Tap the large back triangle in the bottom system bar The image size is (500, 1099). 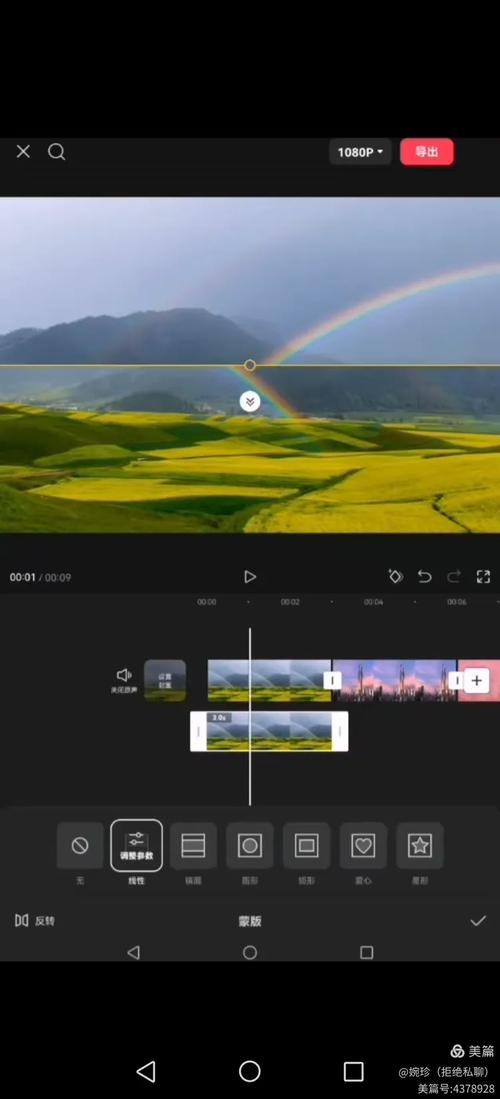[x=146, y=1071]
